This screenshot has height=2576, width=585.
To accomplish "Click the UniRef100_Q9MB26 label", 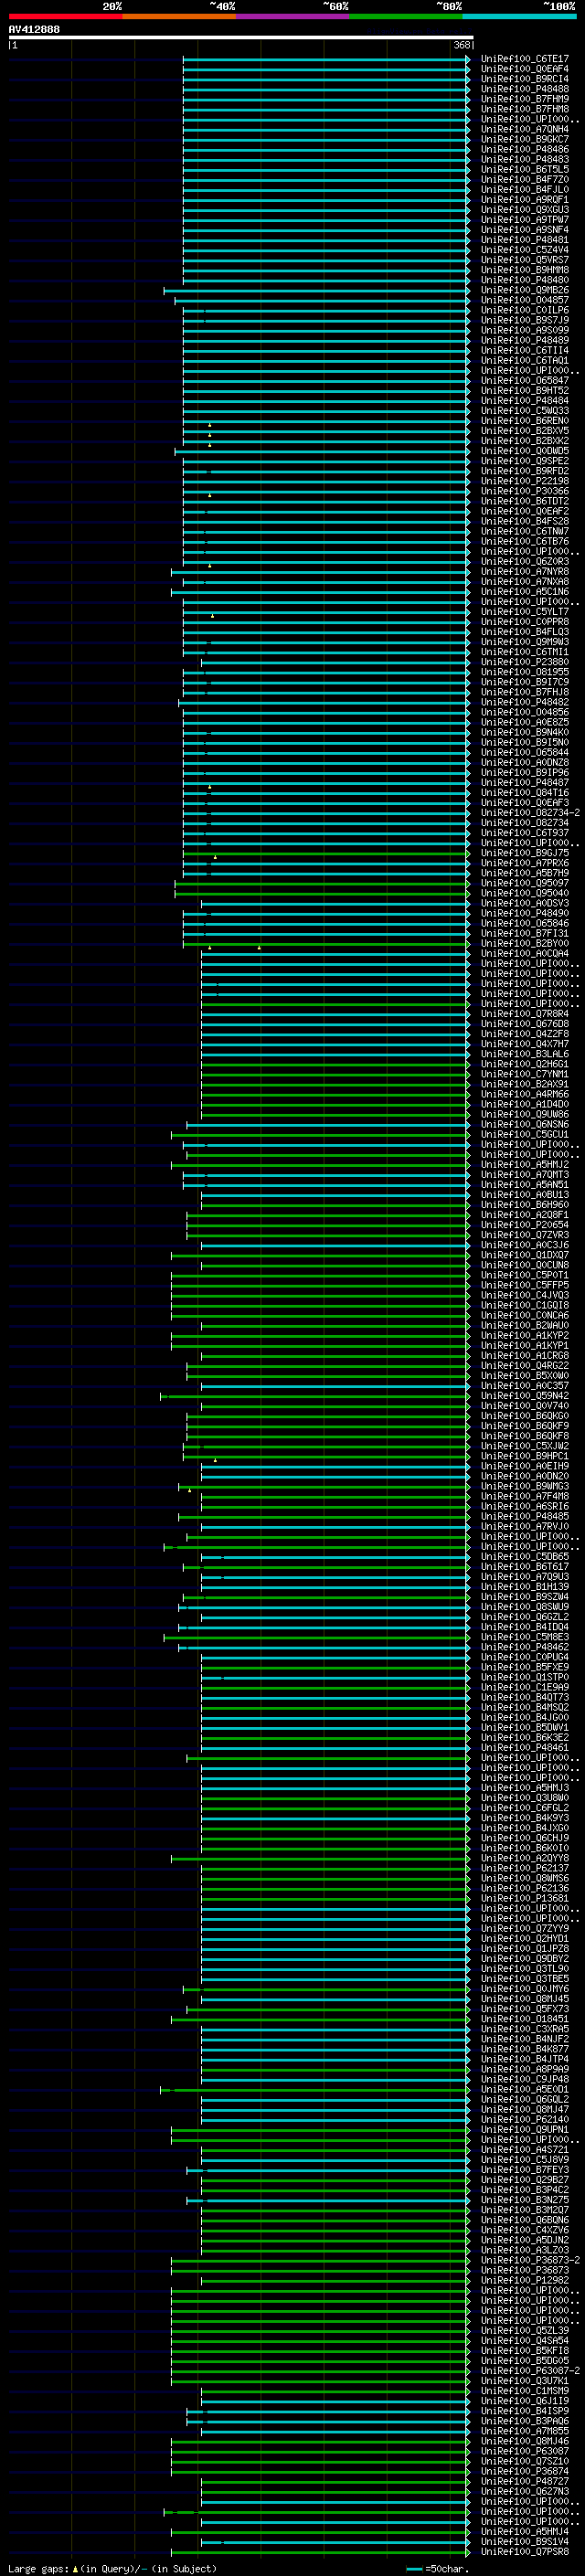I will click(524, 290).
